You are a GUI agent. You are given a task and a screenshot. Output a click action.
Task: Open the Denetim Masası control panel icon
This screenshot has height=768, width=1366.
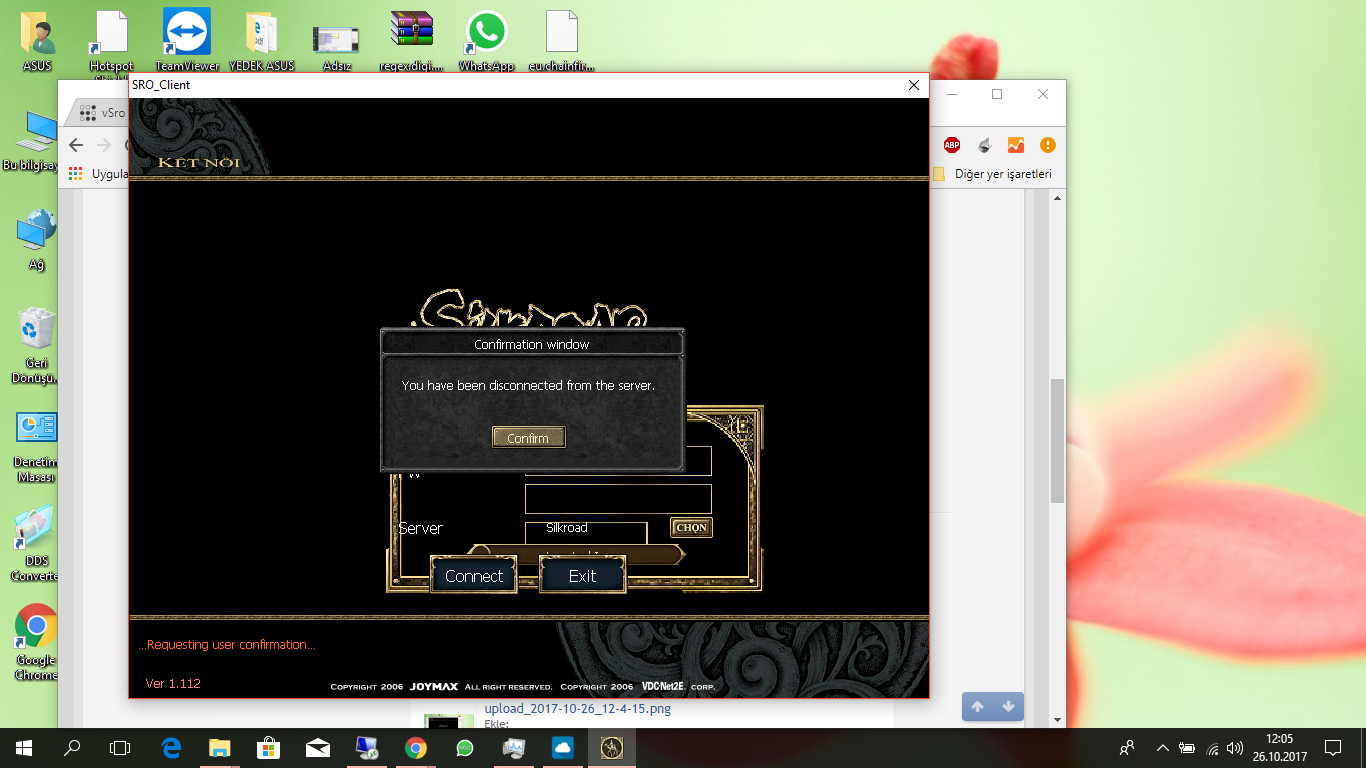[37, 448]
